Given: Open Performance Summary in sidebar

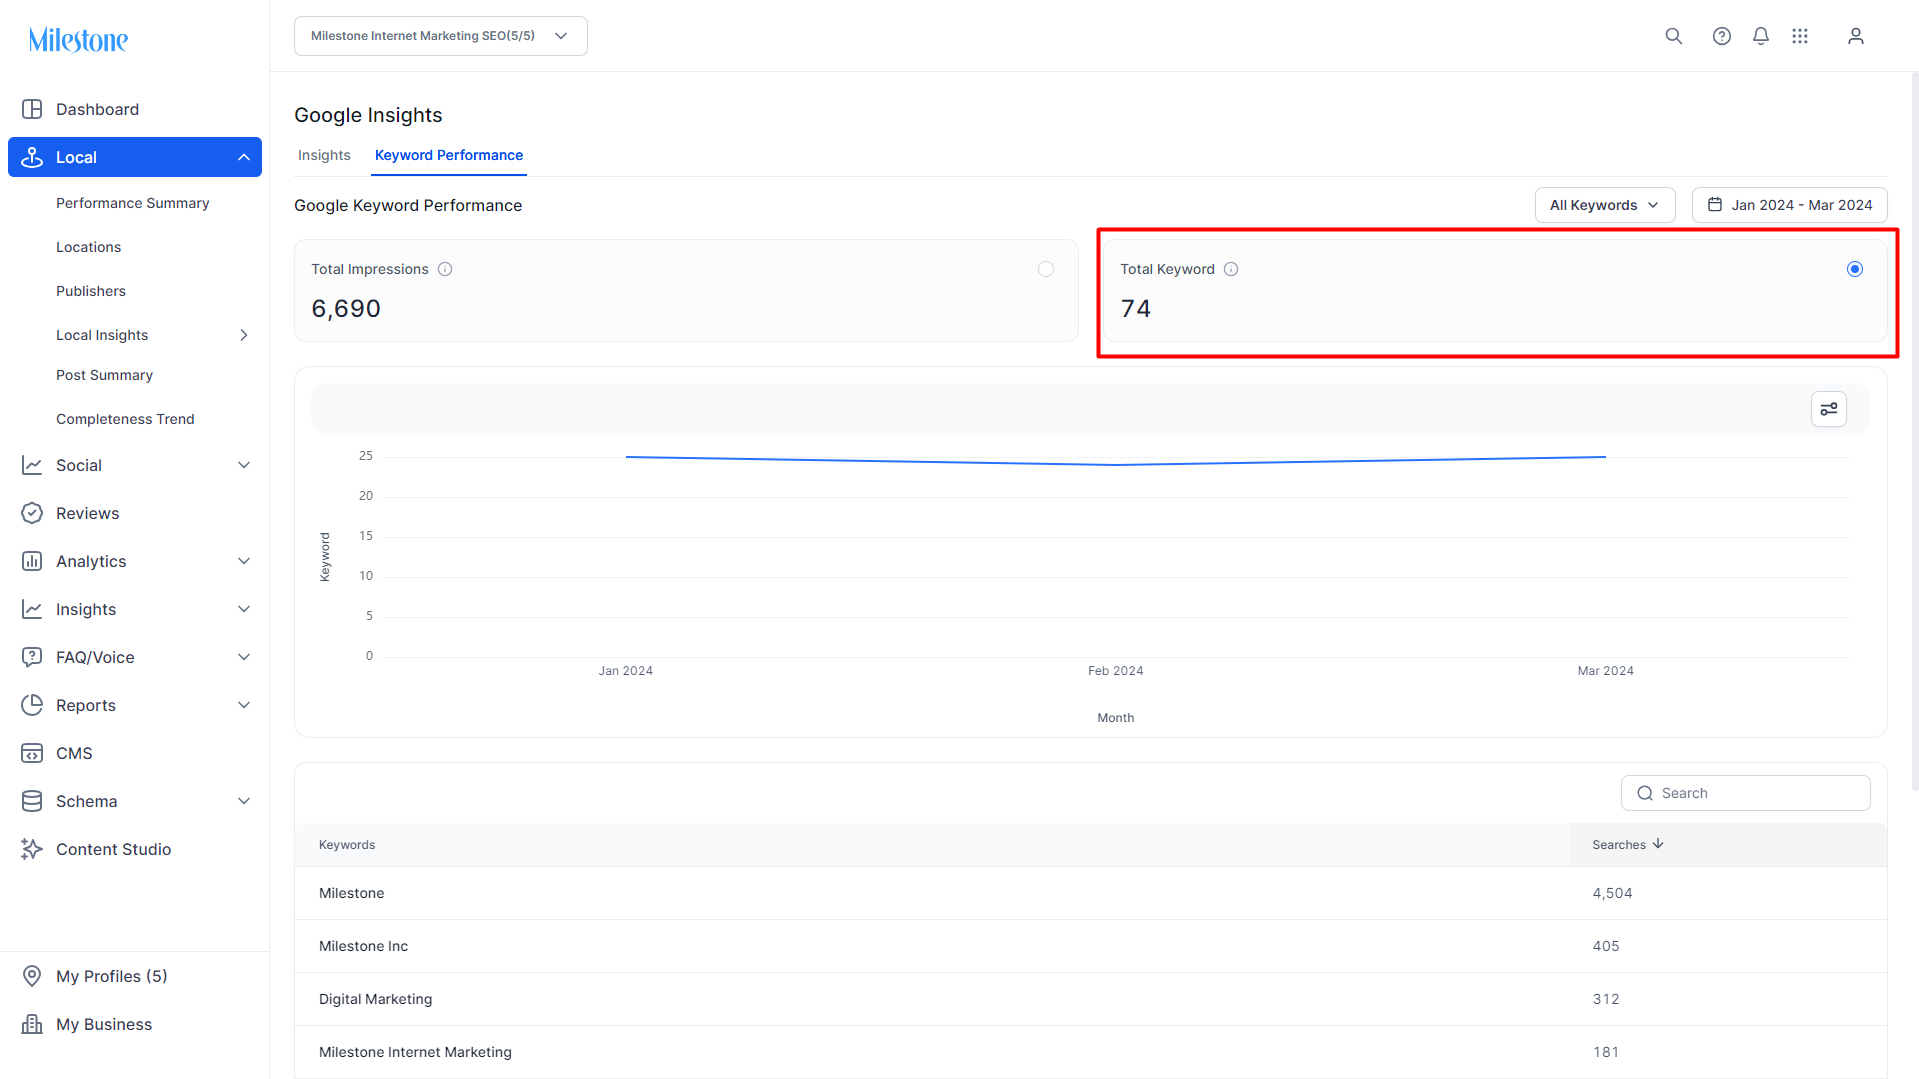Looking at the screenshot, I should (133, 203).
